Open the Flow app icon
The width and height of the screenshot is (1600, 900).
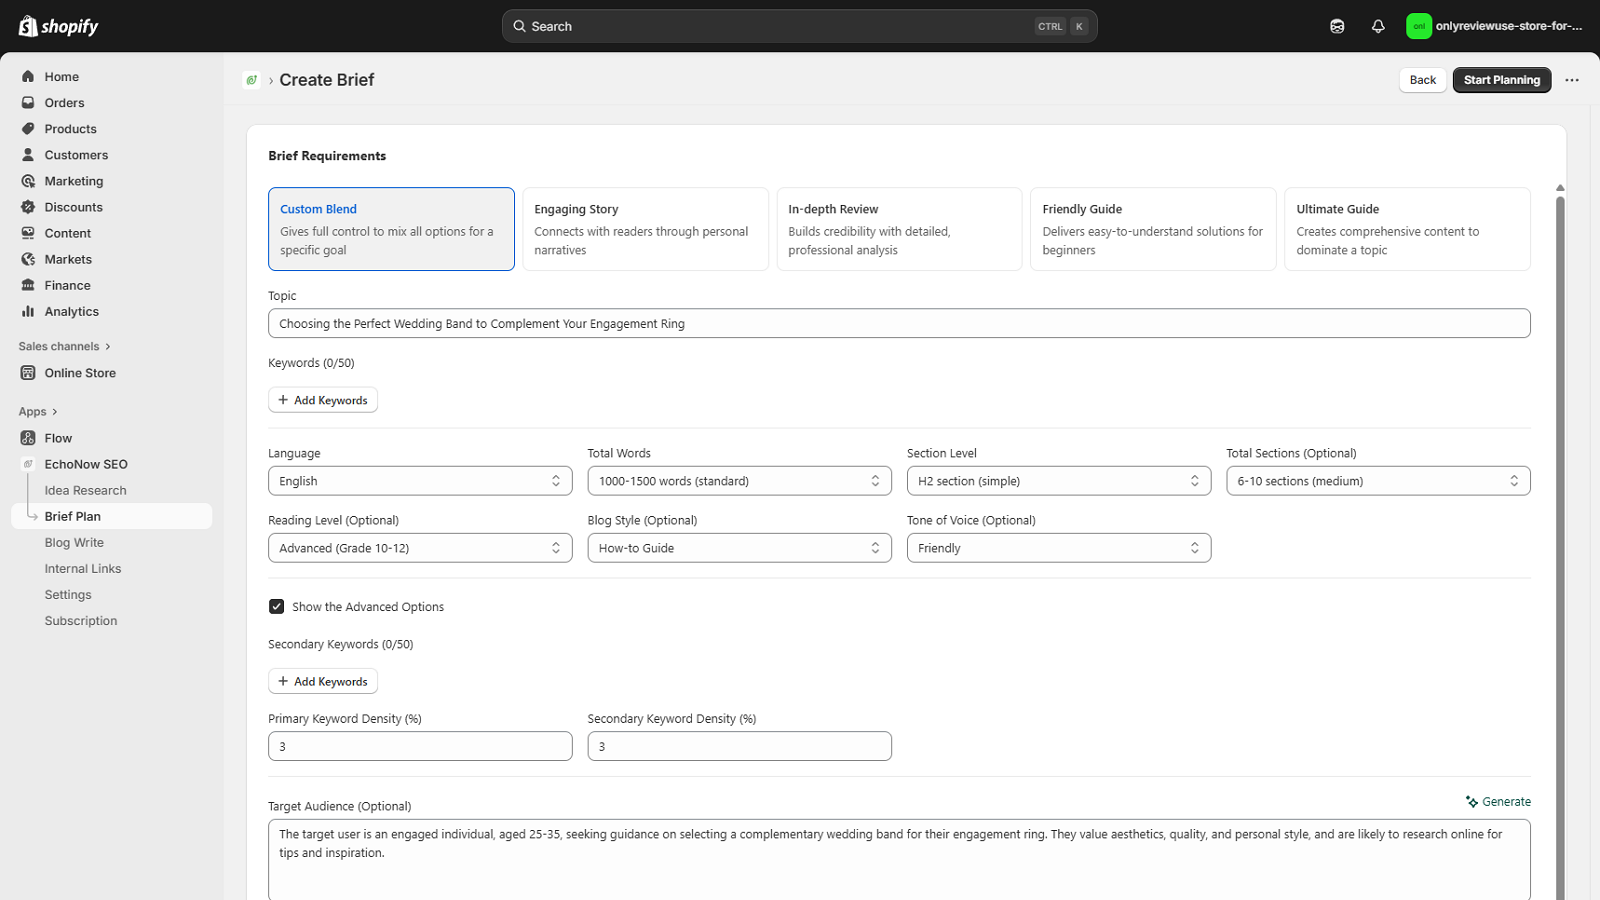point(28,437)
